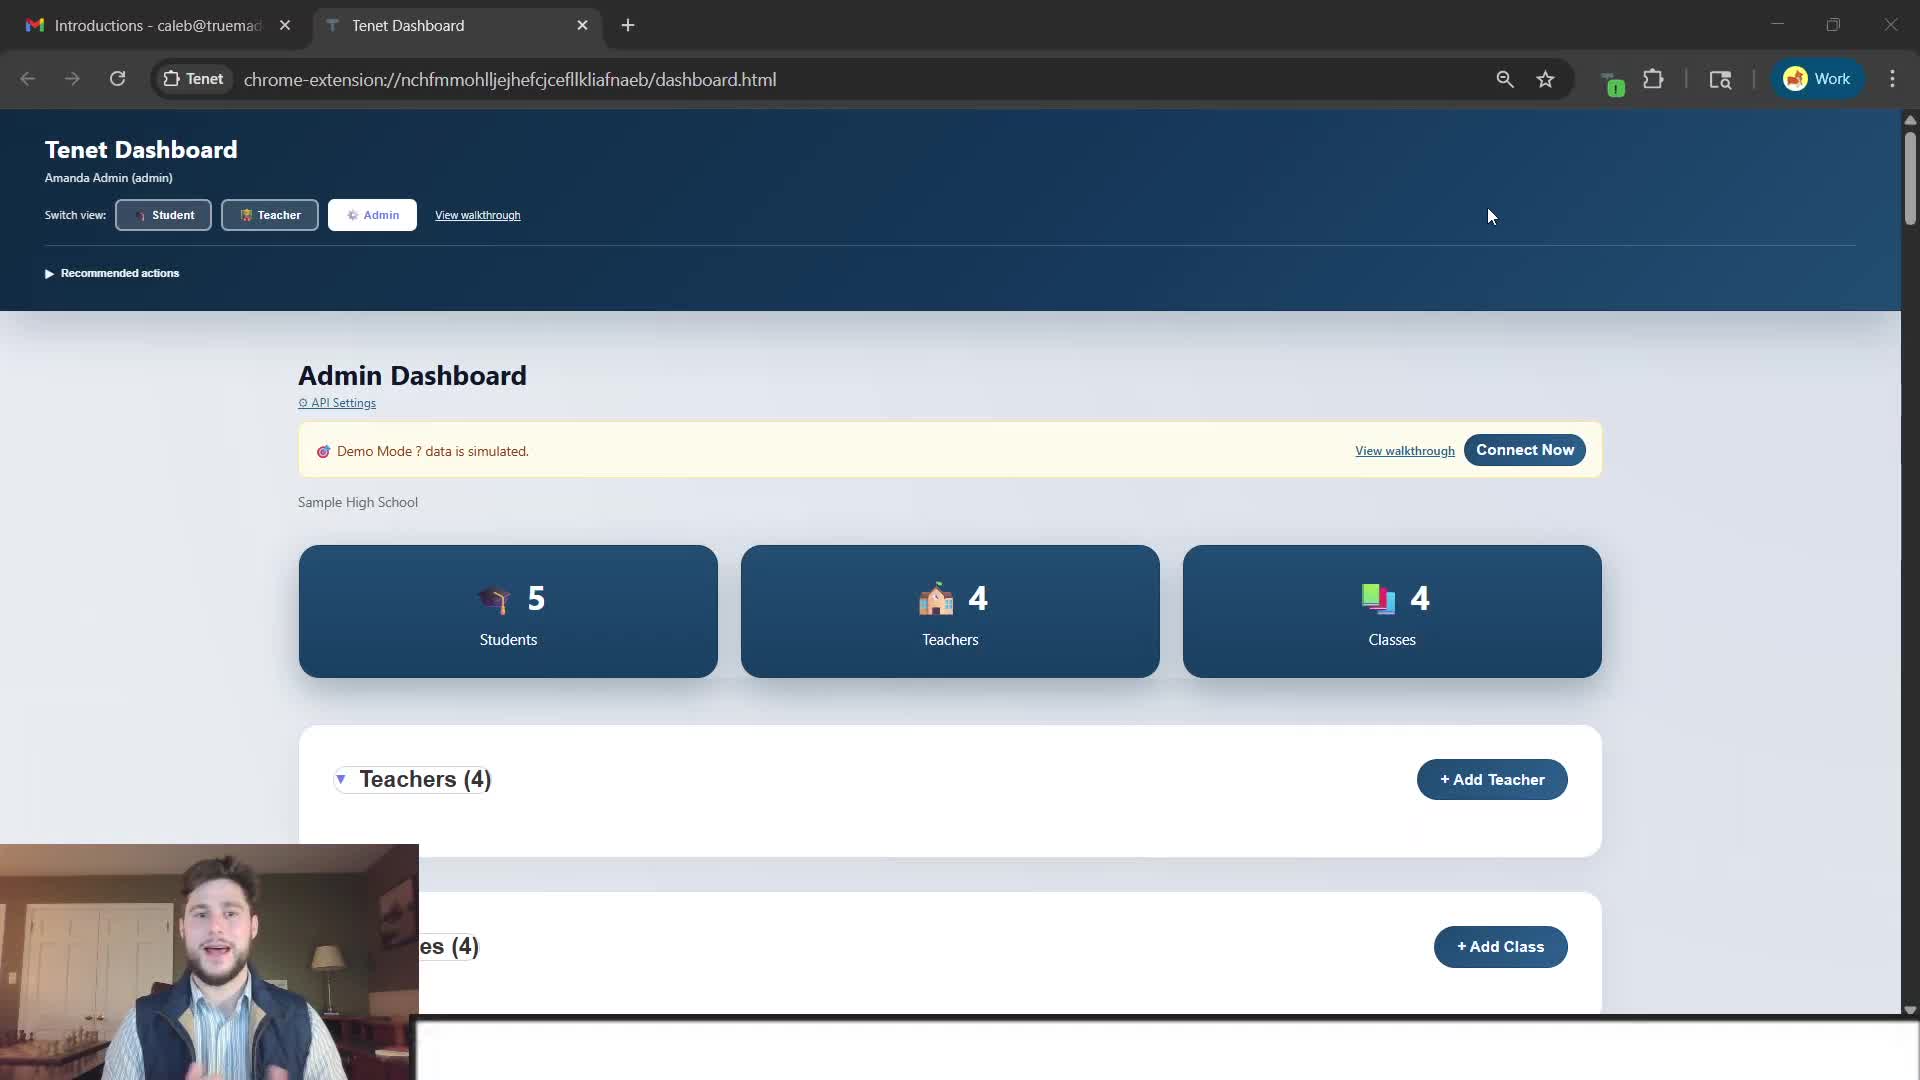Click the browser reload icon
The image size is (1920, 1080).
[x=117, y=79]
